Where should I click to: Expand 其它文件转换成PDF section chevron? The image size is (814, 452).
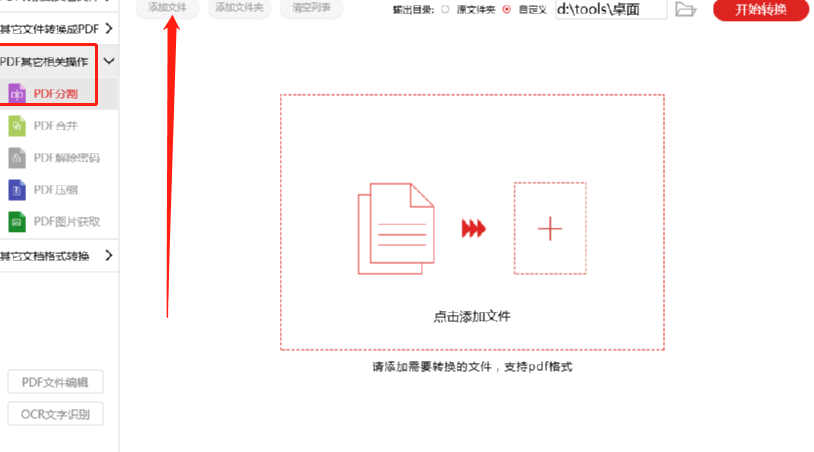coord(109,29)
